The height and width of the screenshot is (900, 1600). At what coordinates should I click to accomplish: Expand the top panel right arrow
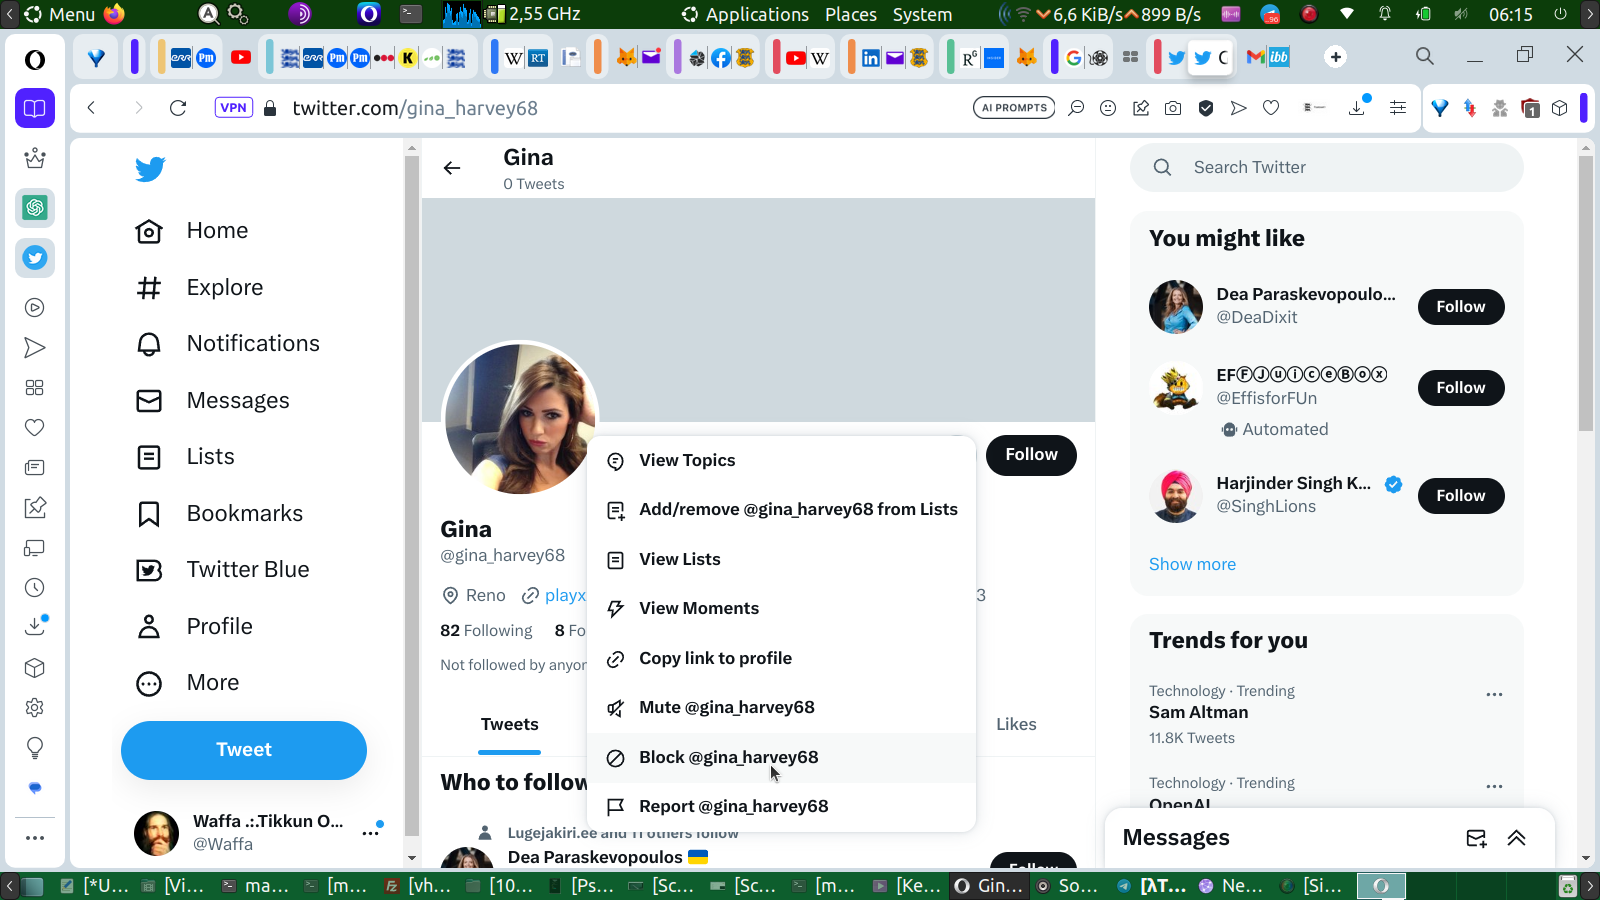click(x=1590, y=14)
